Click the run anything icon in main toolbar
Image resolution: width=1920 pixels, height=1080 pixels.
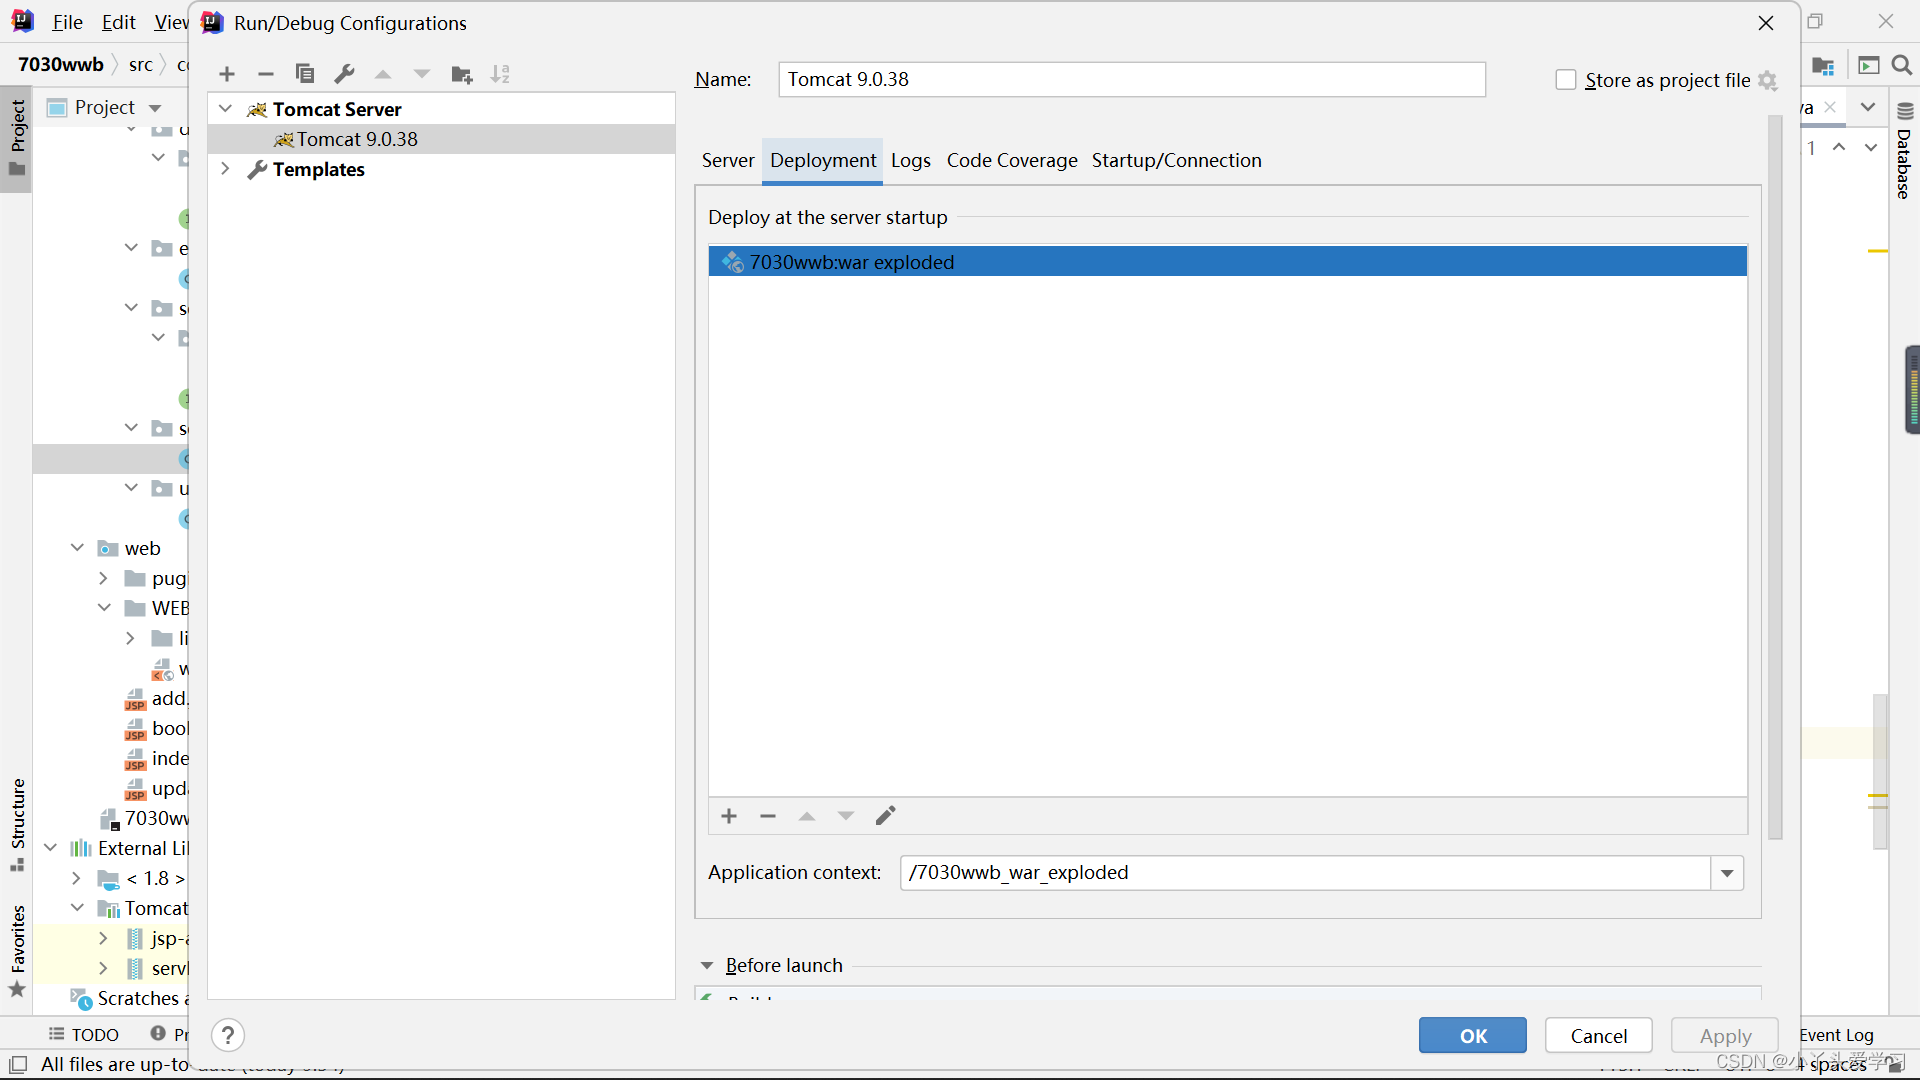coord(1868,65)
